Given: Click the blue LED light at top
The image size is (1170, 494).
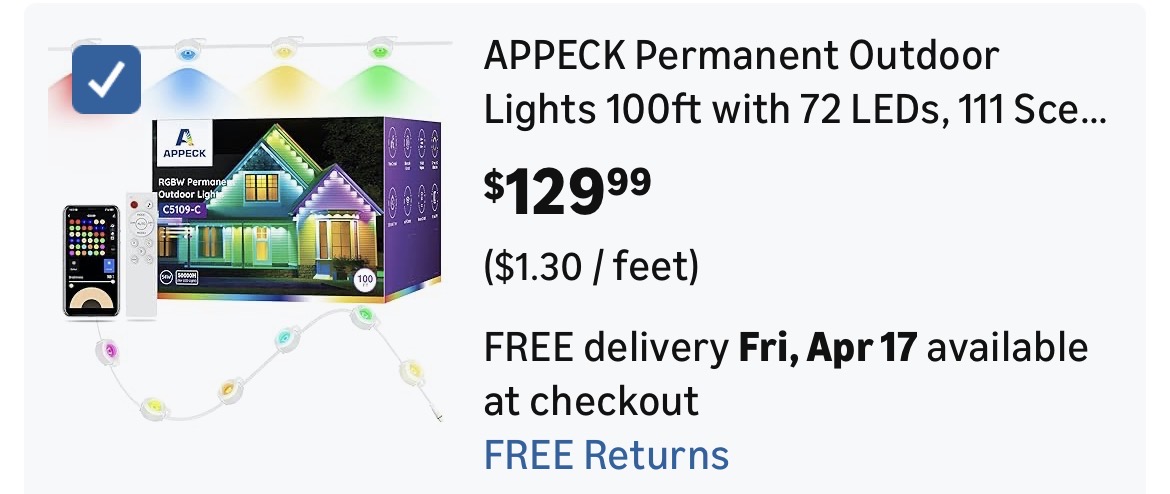Looking at the screenshot, I should (x=187, y=52).
